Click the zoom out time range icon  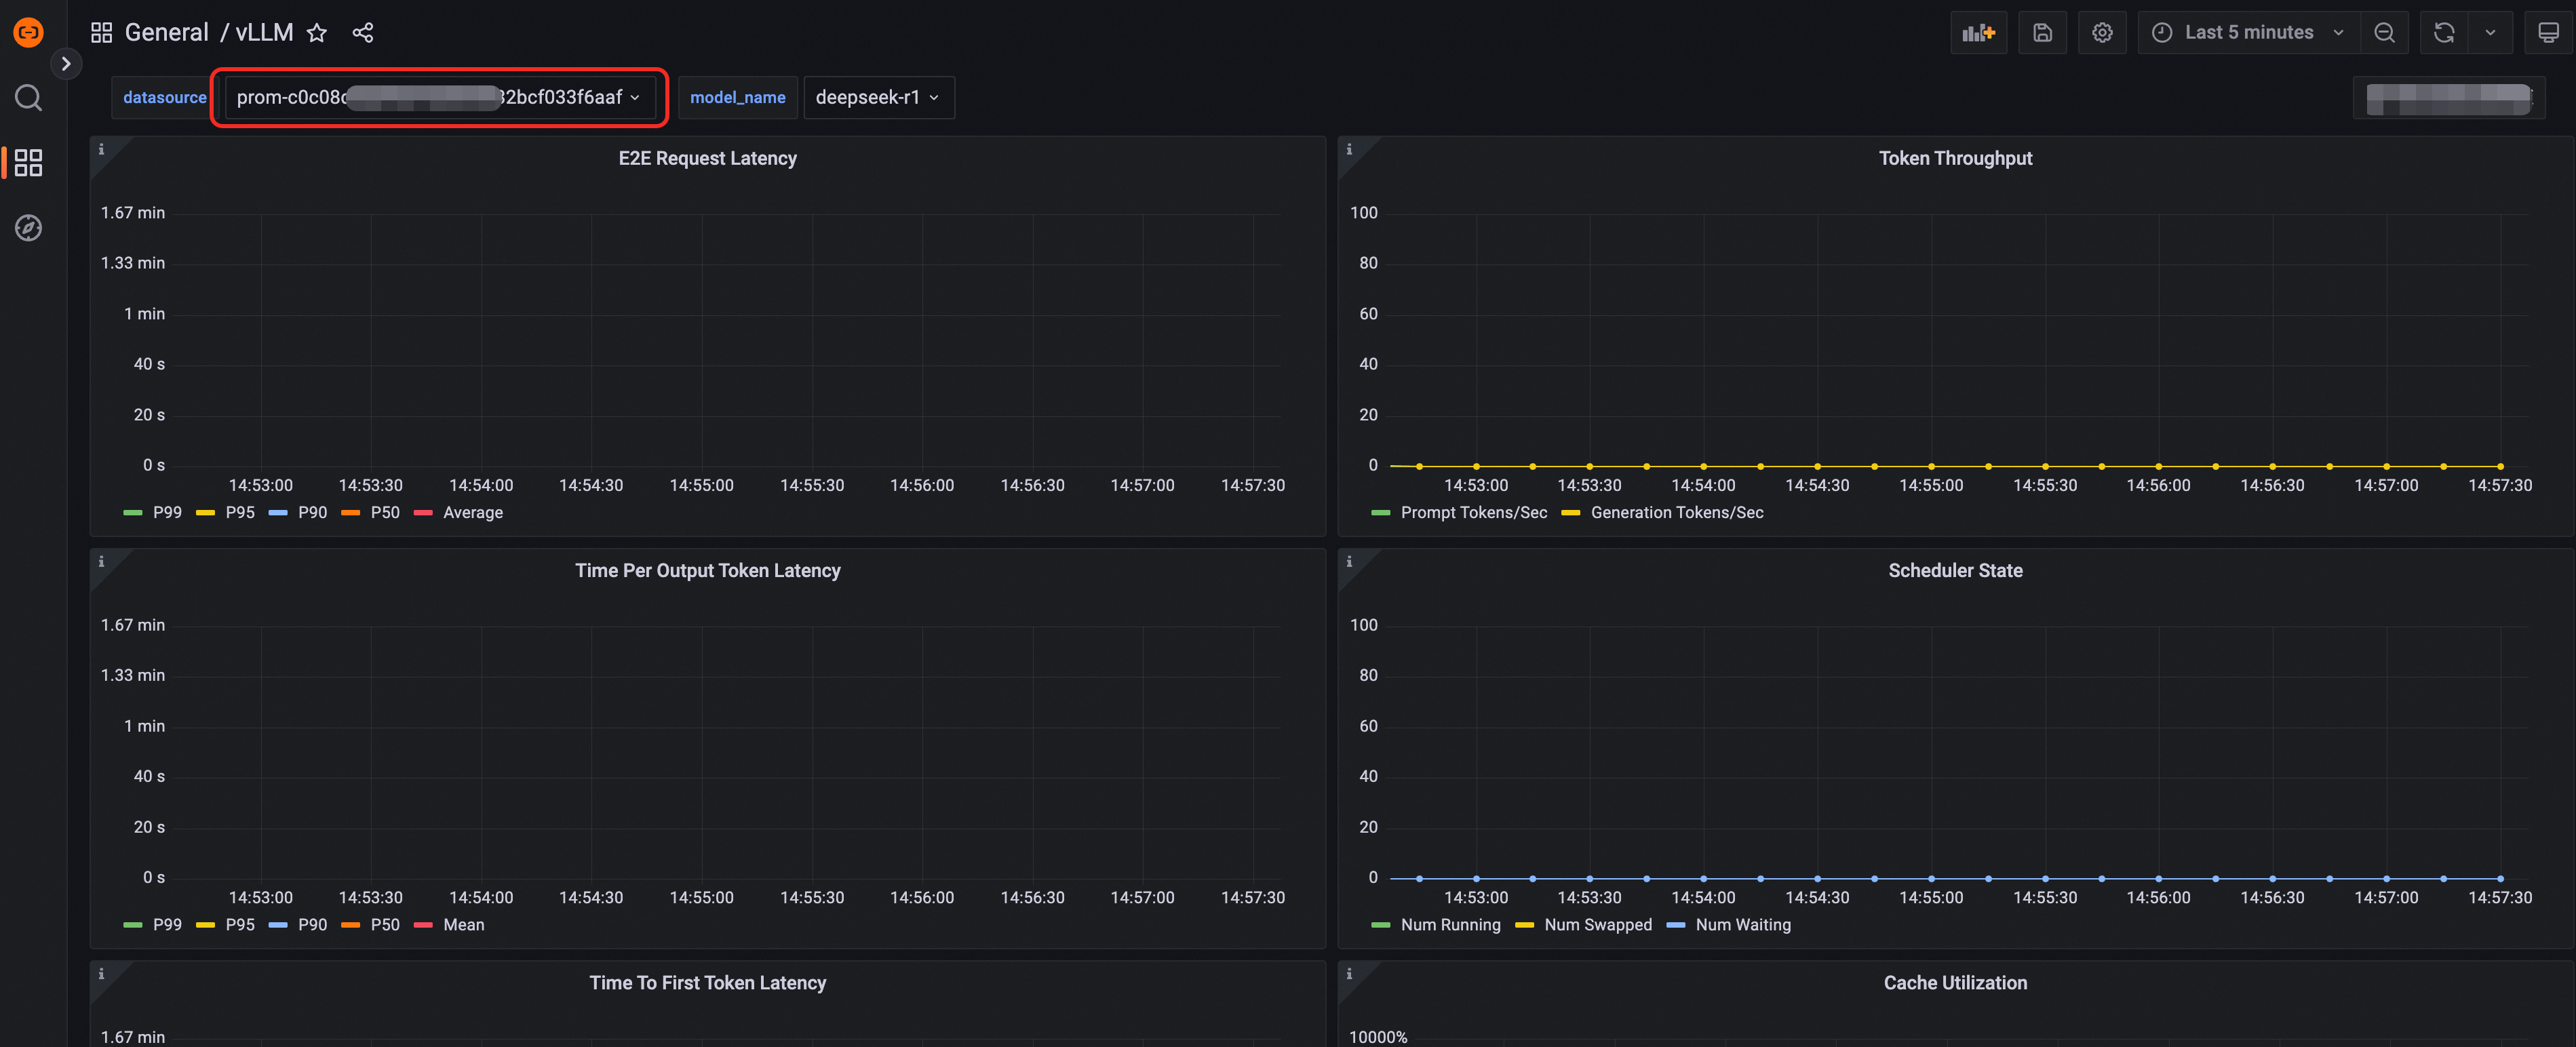click(2384, 33)
